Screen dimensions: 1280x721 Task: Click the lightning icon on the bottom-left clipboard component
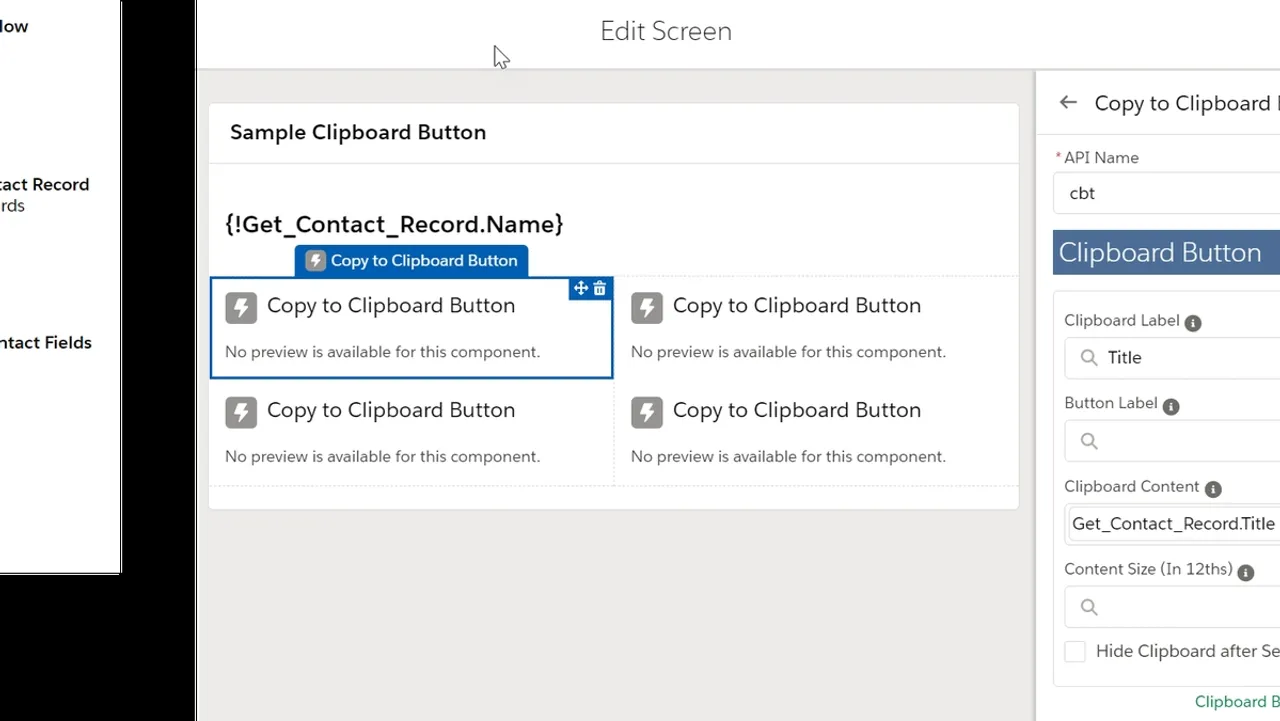click(x=241, y=412)
